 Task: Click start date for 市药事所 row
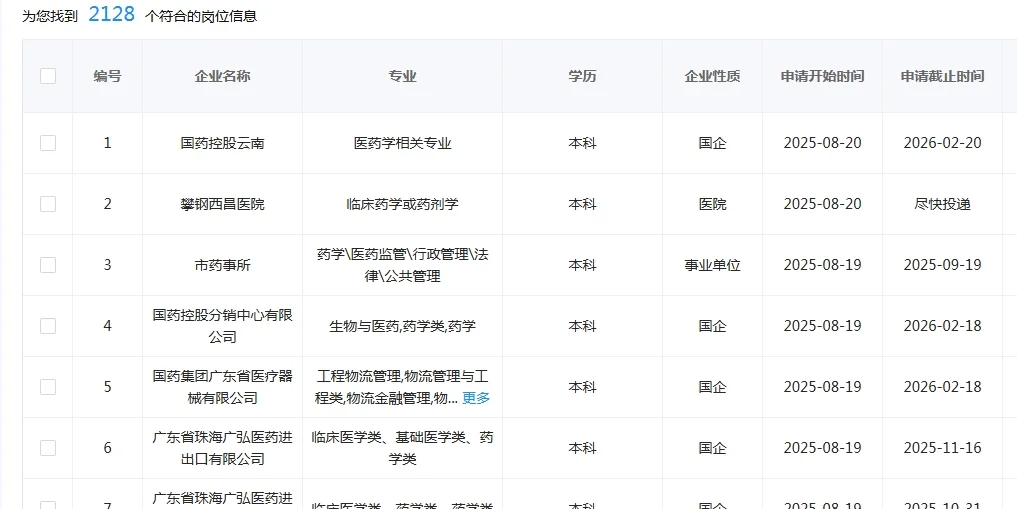(822, 265)
